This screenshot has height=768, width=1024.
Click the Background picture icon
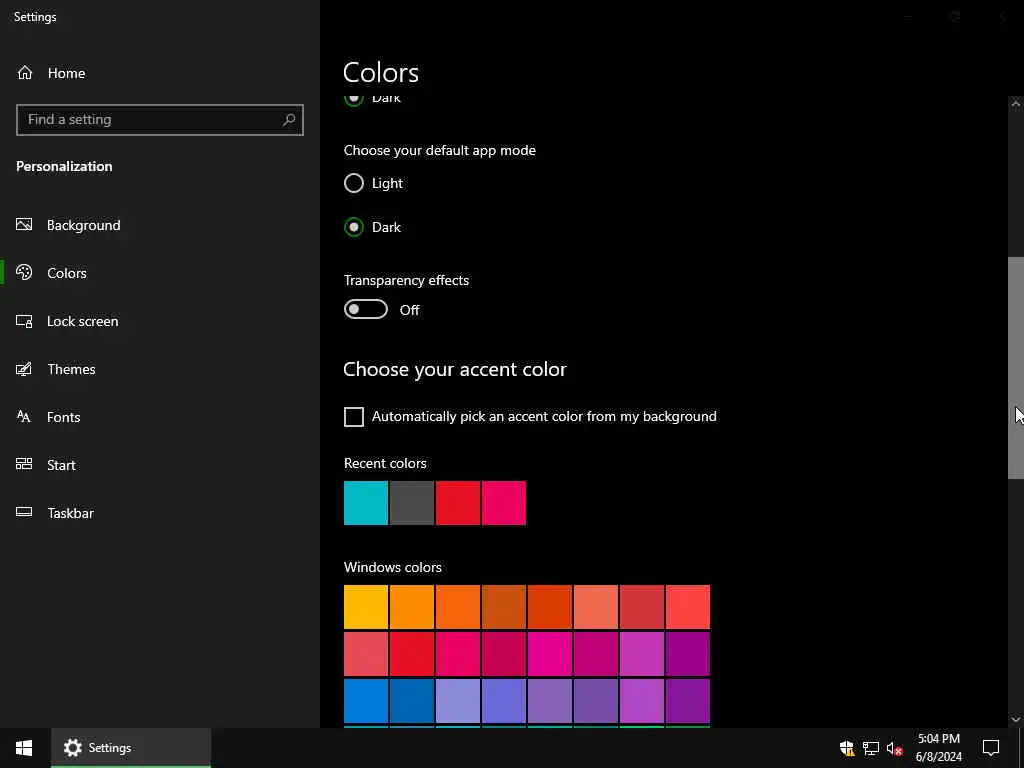pyautogui.click(x=24, y=225)
